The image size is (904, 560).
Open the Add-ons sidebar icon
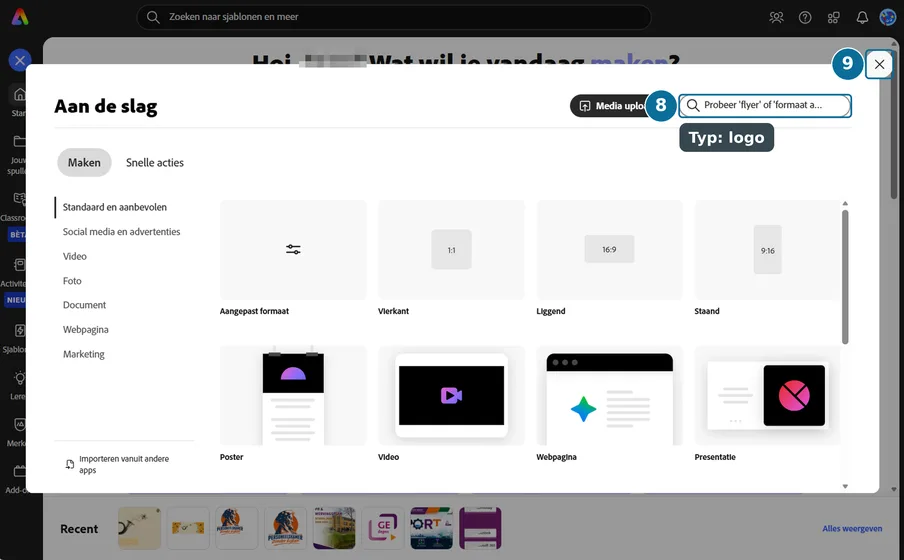click(x=20, y=472)
